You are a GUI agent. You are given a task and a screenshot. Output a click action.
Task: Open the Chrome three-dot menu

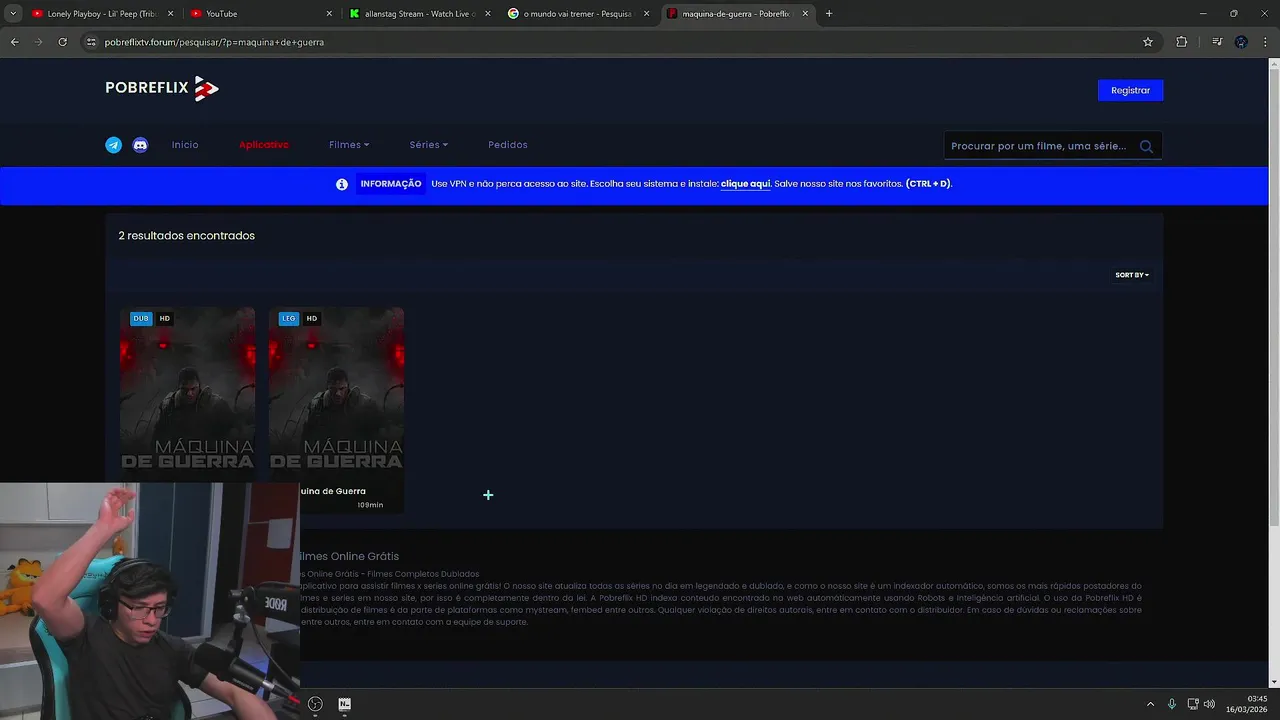(1265, 42)
